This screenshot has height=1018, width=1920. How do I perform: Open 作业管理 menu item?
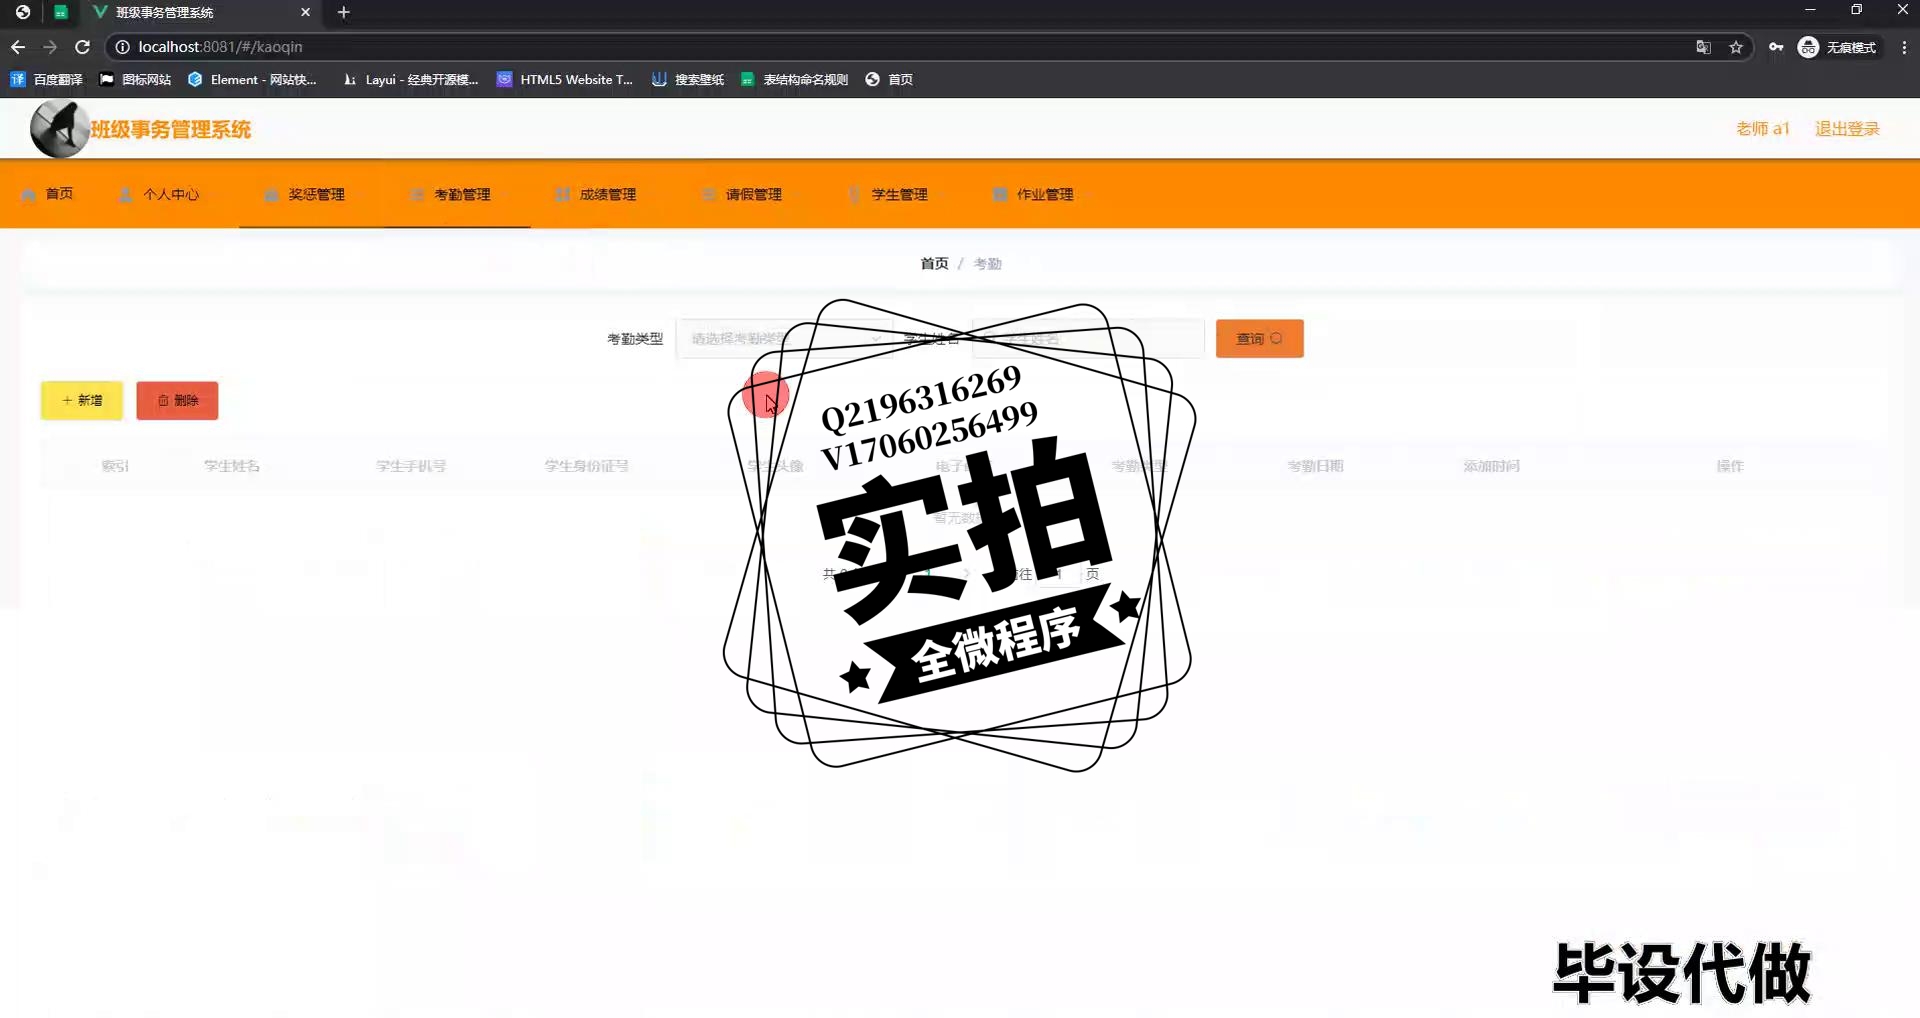coord(1033,194)
